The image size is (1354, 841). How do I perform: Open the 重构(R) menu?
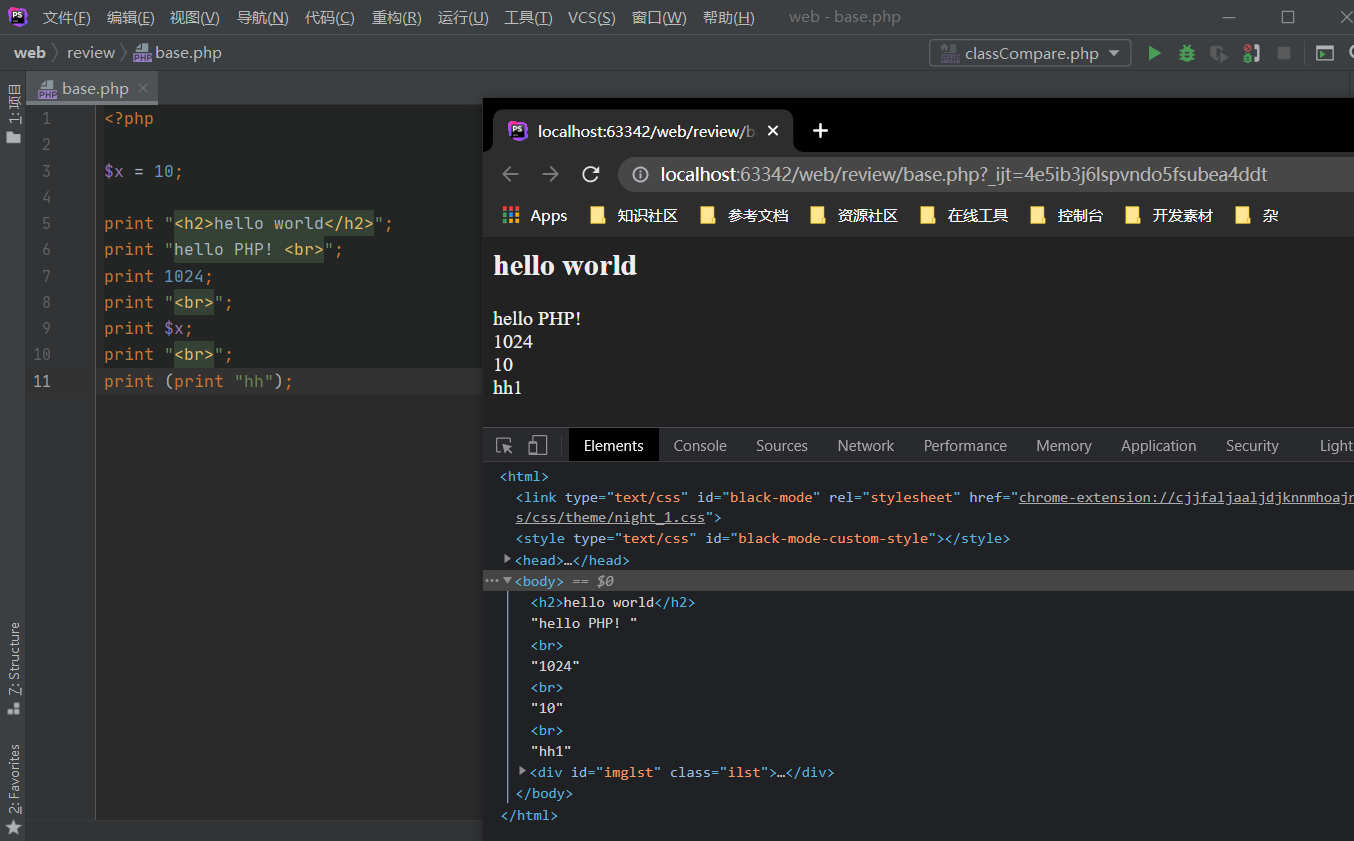[396, 18]
